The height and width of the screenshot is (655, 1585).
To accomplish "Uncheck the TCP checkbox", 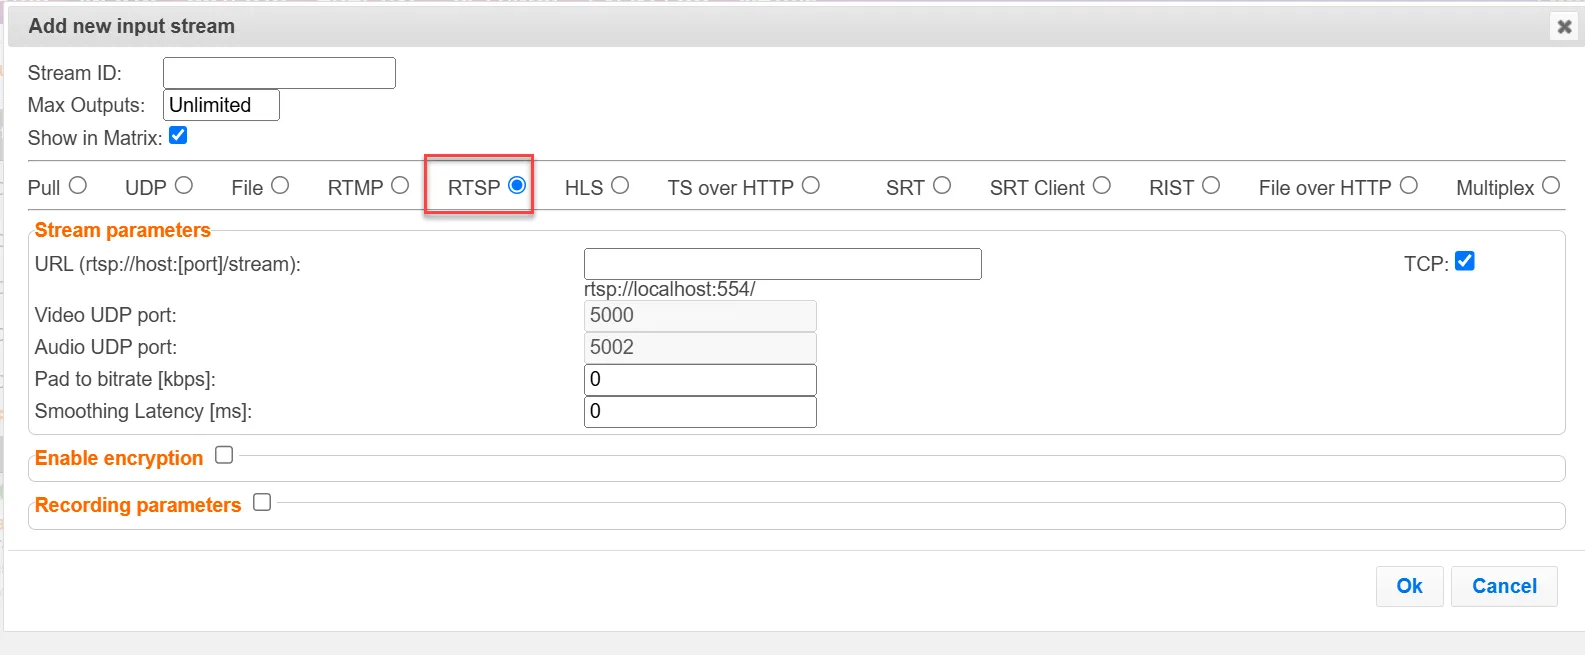I will click(1465, 261).
